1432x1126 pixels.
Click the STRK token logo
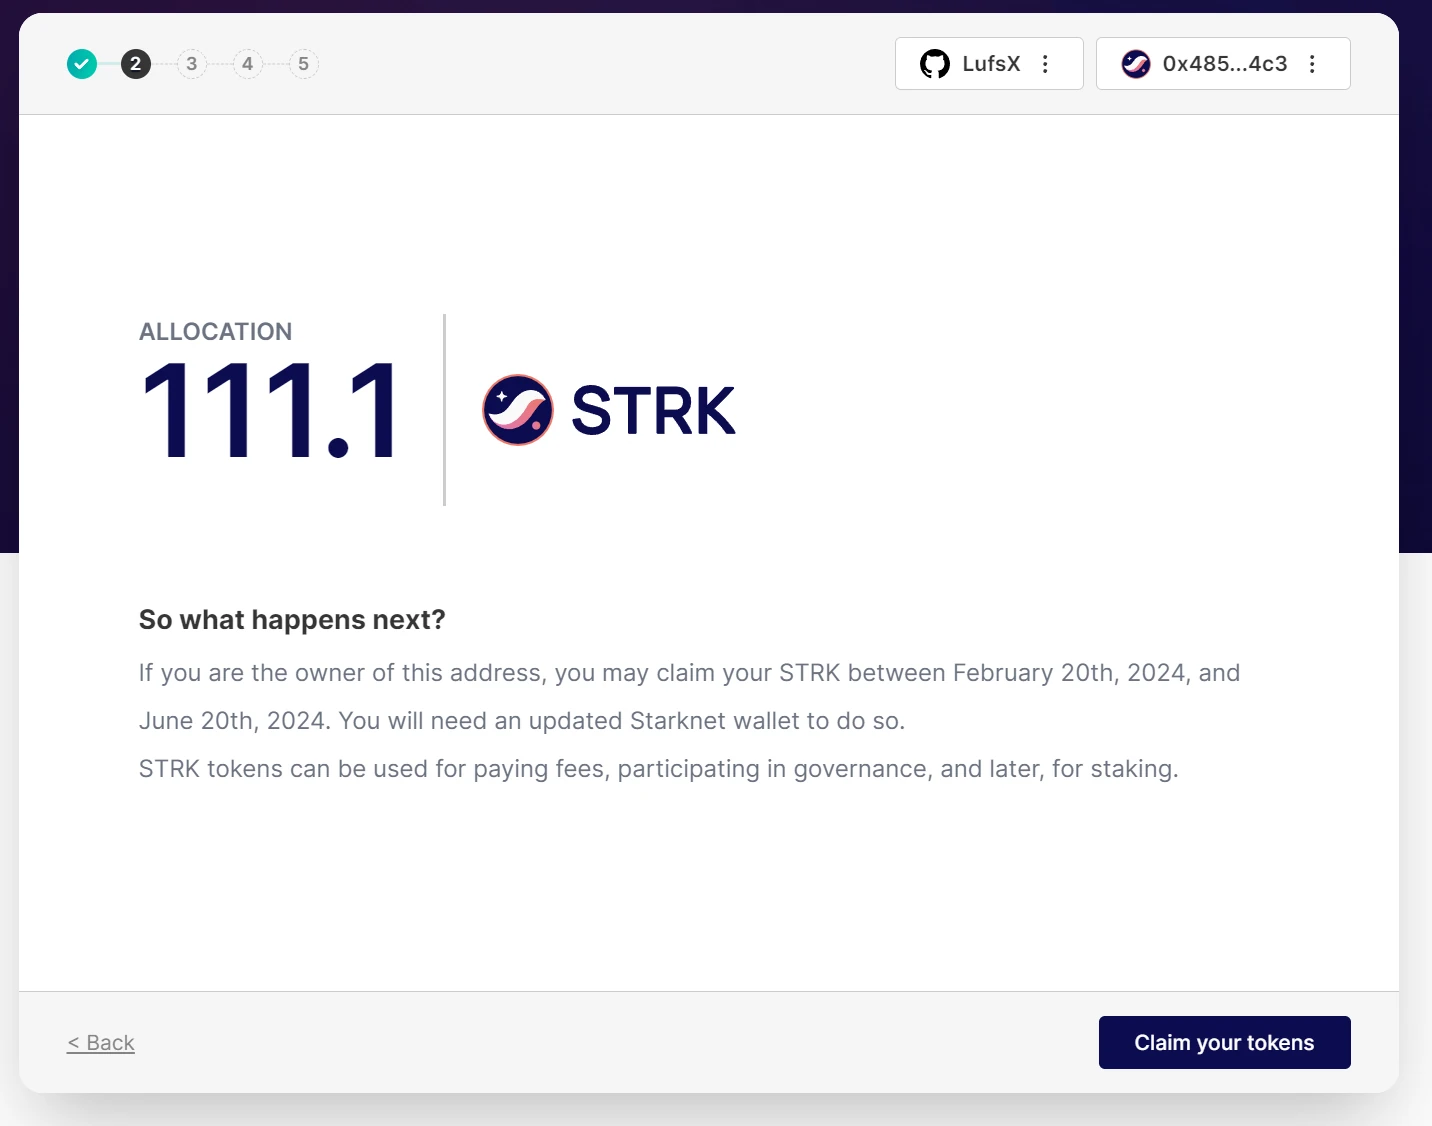[x=518, y=410]
